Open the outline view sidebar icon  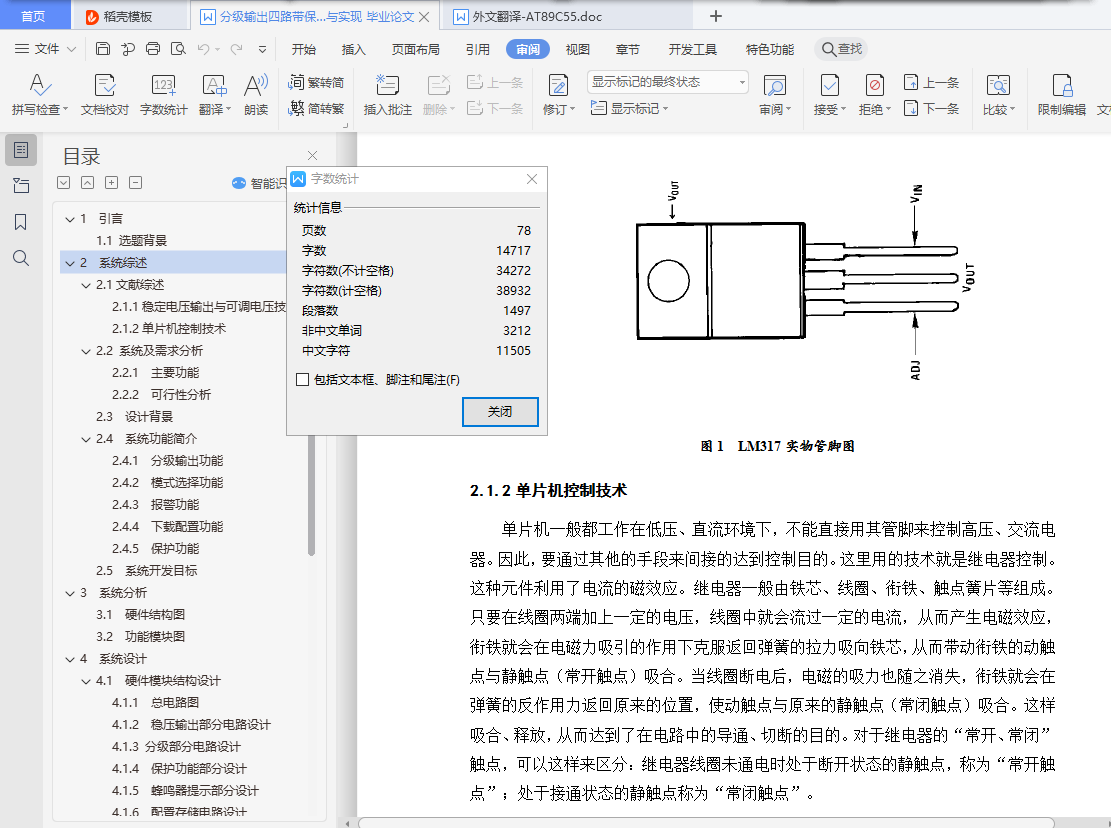coord(21,150)
